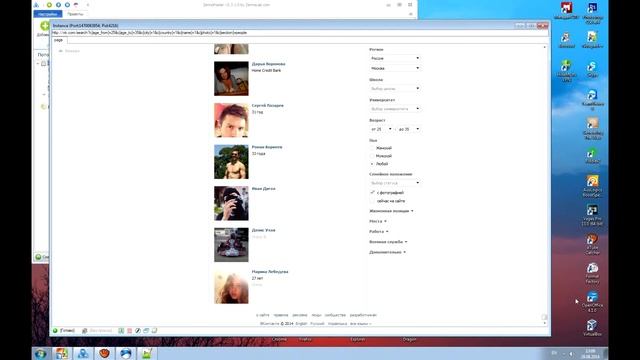Open the 'все языки' language link

360,324
